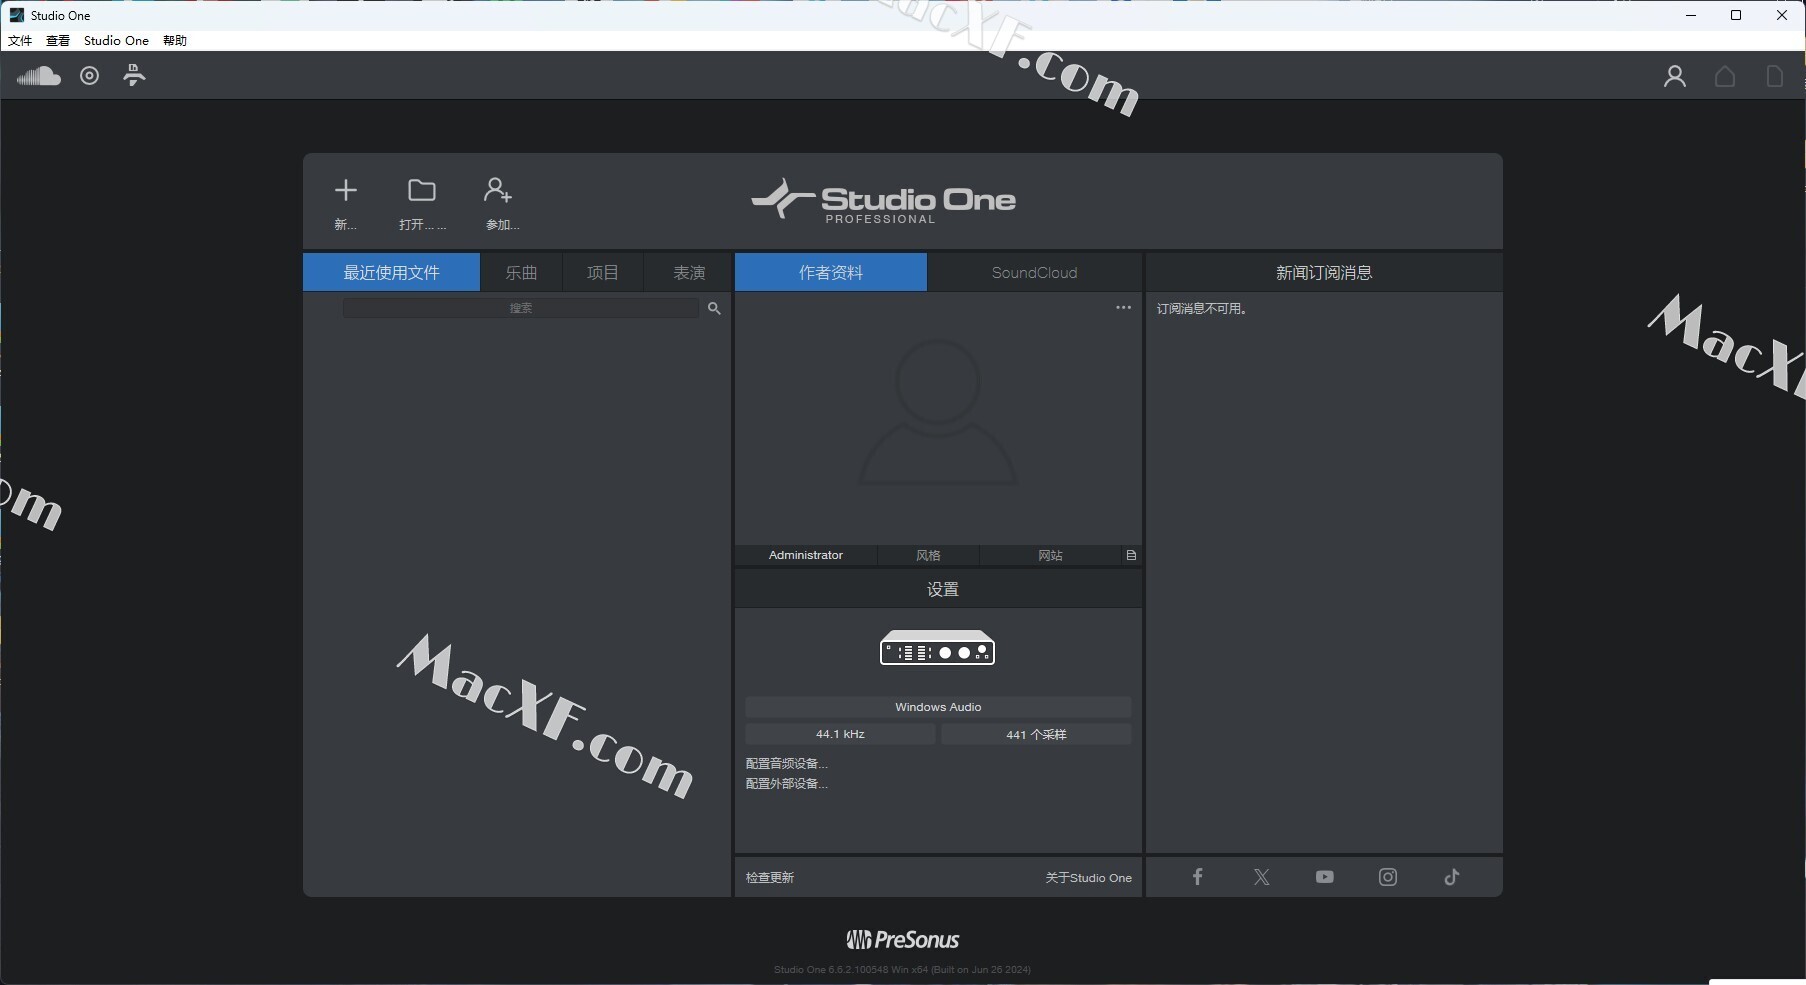Click the 订阅消息不可用 message text

1201,308
